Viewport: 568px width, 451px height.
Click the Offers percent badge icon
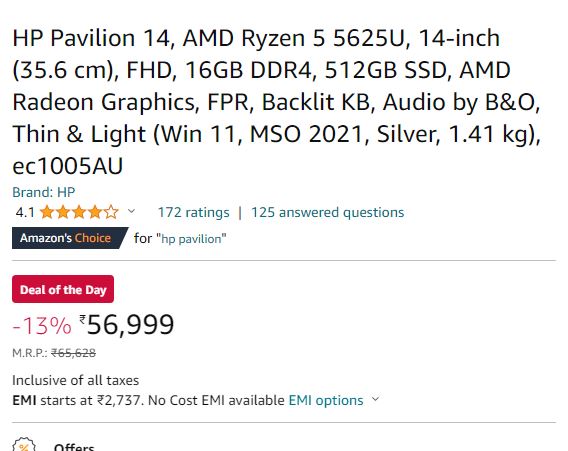click(24, 445)
